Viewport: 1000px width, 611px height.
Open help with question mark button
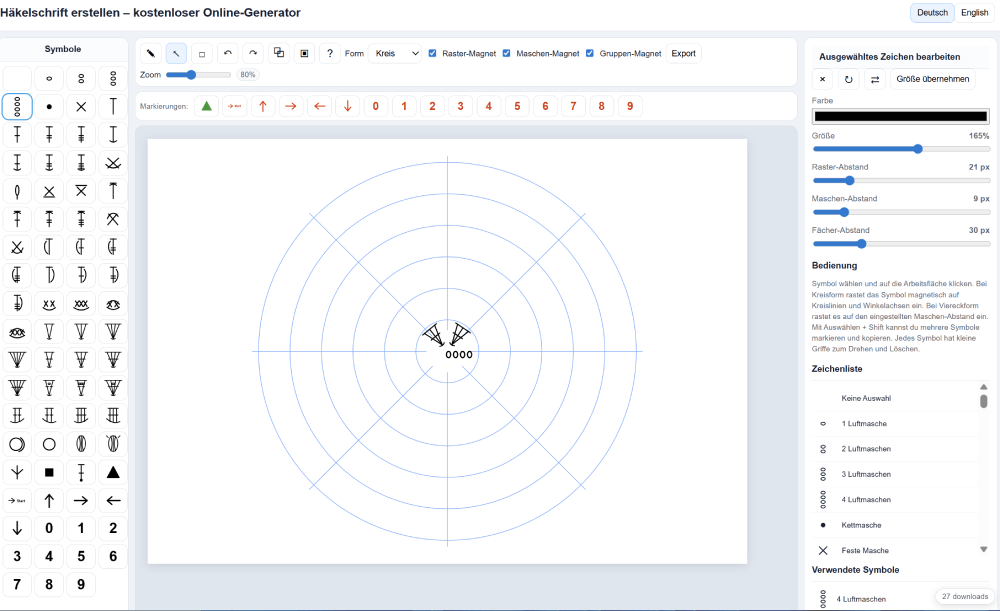coord(330,54)
